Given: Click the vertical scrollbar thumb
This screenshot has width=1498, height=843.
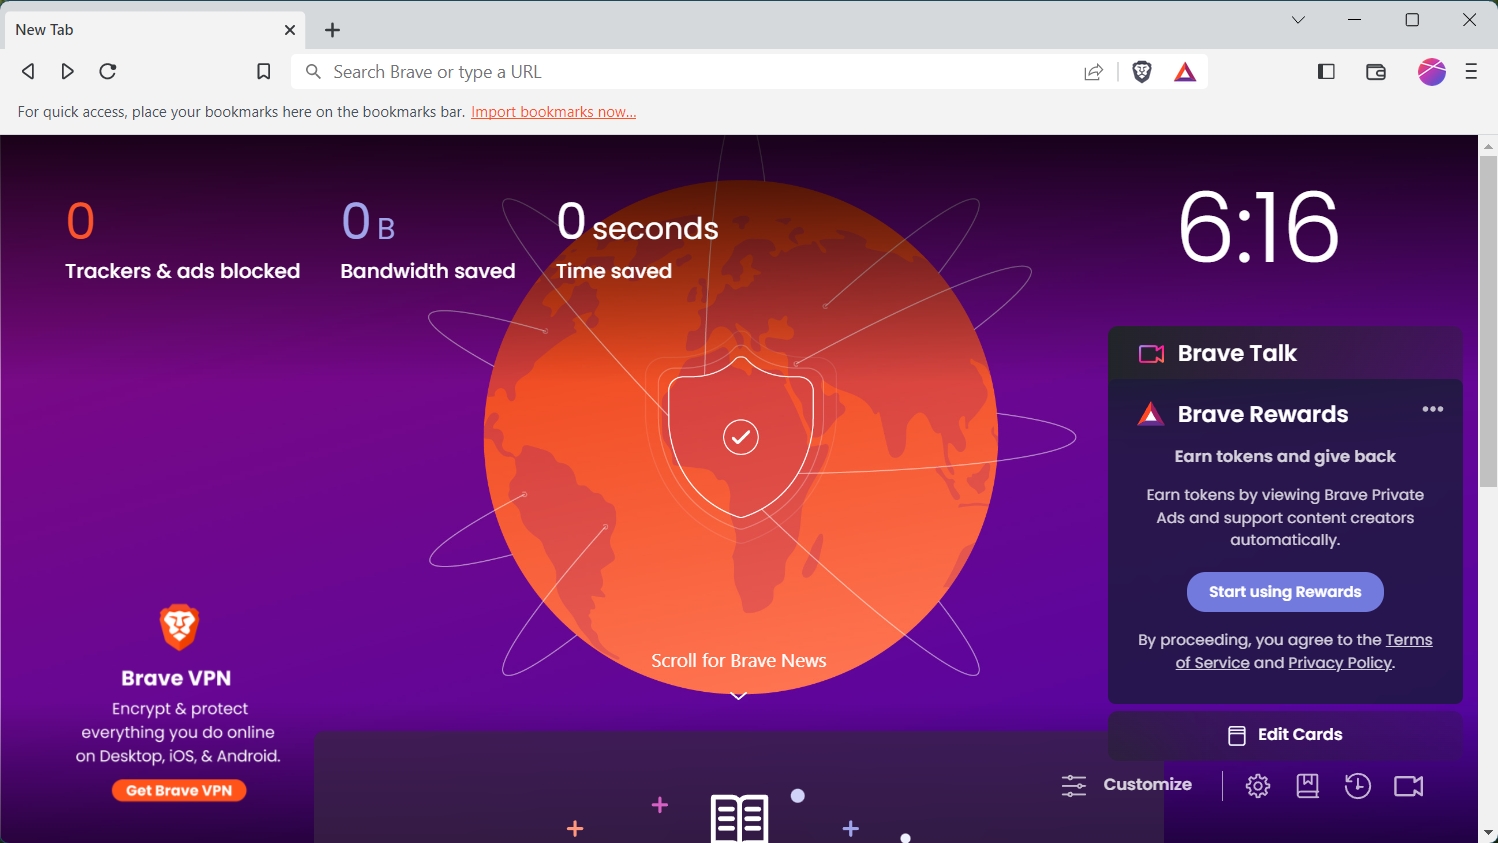Looking at the screenshot, I should point(1488,321).
